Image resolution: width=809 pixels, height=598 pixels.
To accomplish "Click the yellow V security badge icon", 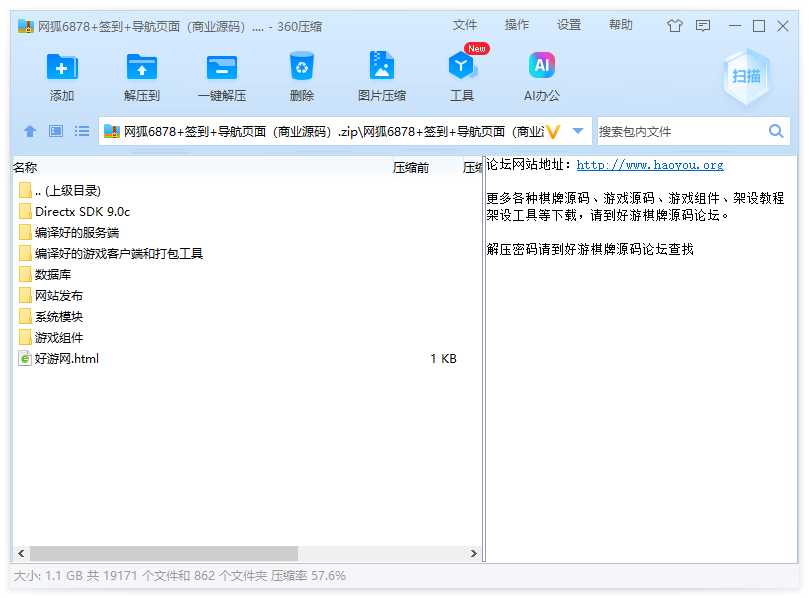I will click(553, 132).
